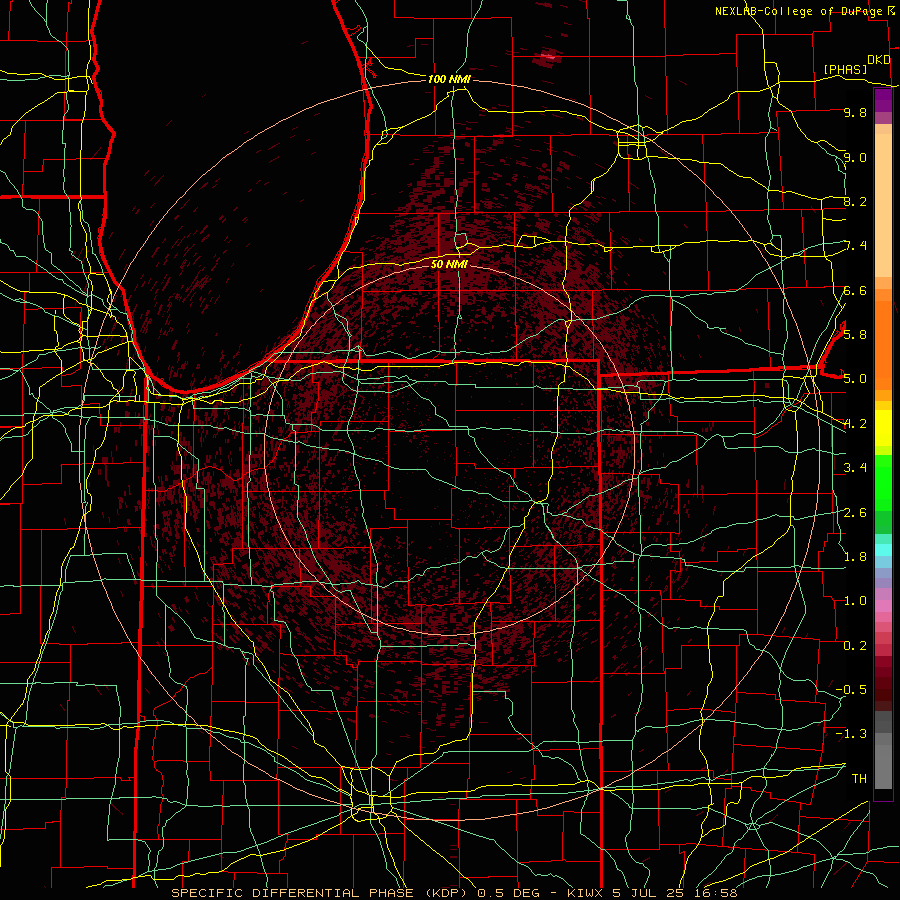Click the 9.8 scale value

[x=855, y=112]
